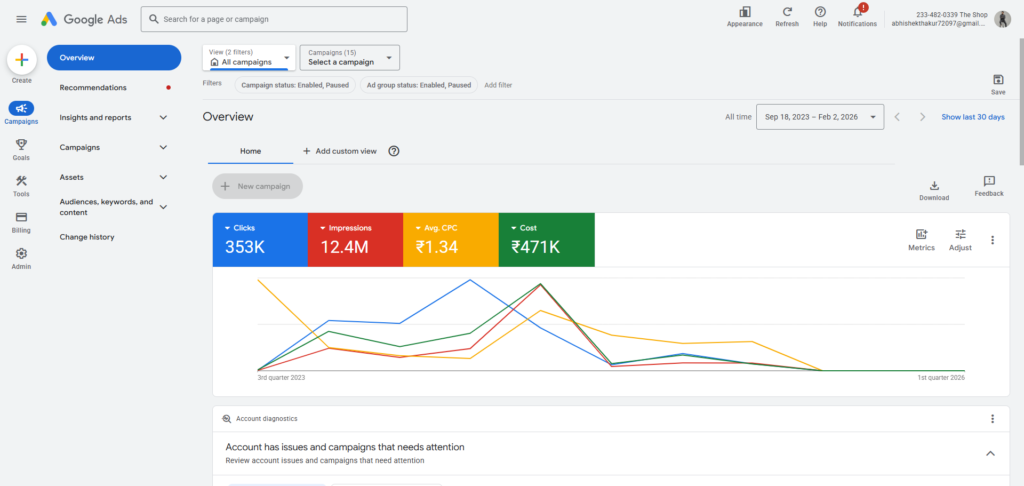
Task: Open Goals in the left sidebar
Action: pyautogui.click(x=21, y=148)
